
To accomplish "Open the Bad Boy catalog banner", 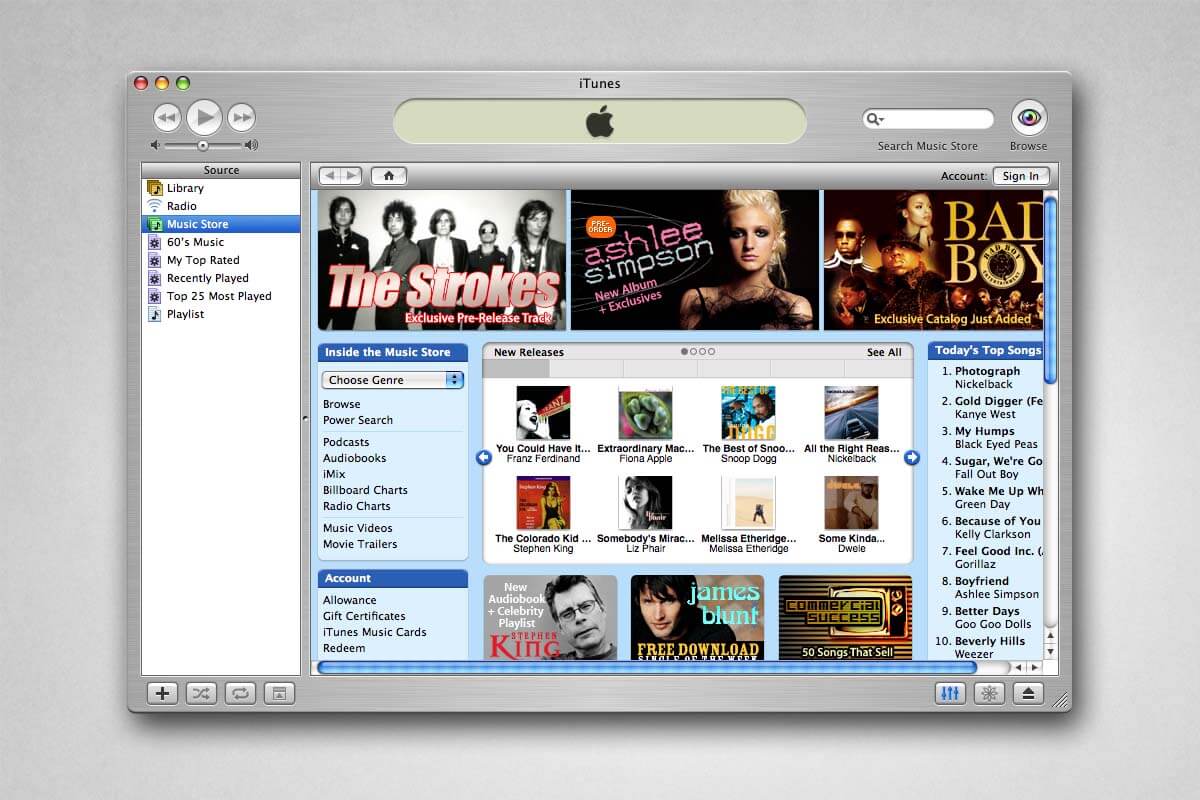I will tap(933, 260).
